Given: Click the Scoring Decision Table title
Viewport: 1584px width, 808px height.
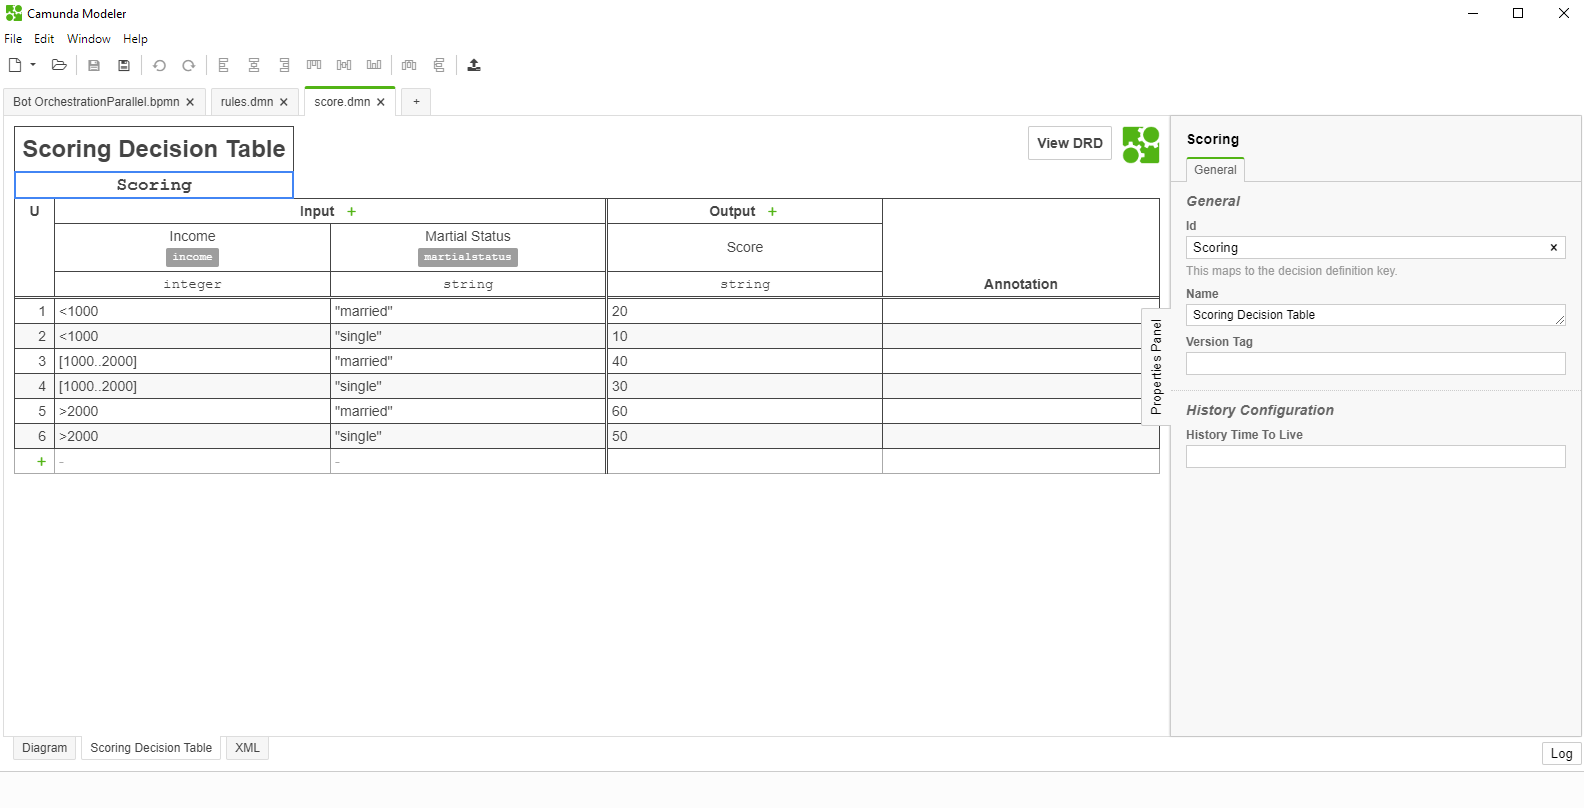Looking at the screenshot, I should 154,149.
